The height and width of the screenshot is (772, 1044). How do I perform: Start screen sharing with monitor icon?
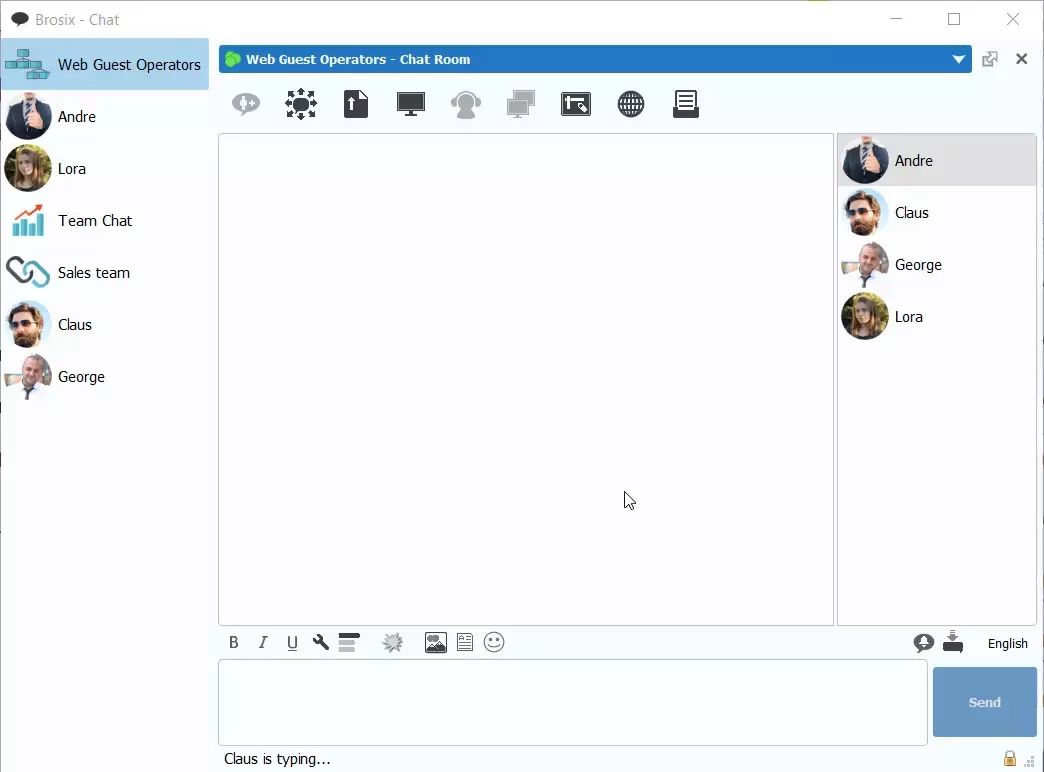coord(411,104)
